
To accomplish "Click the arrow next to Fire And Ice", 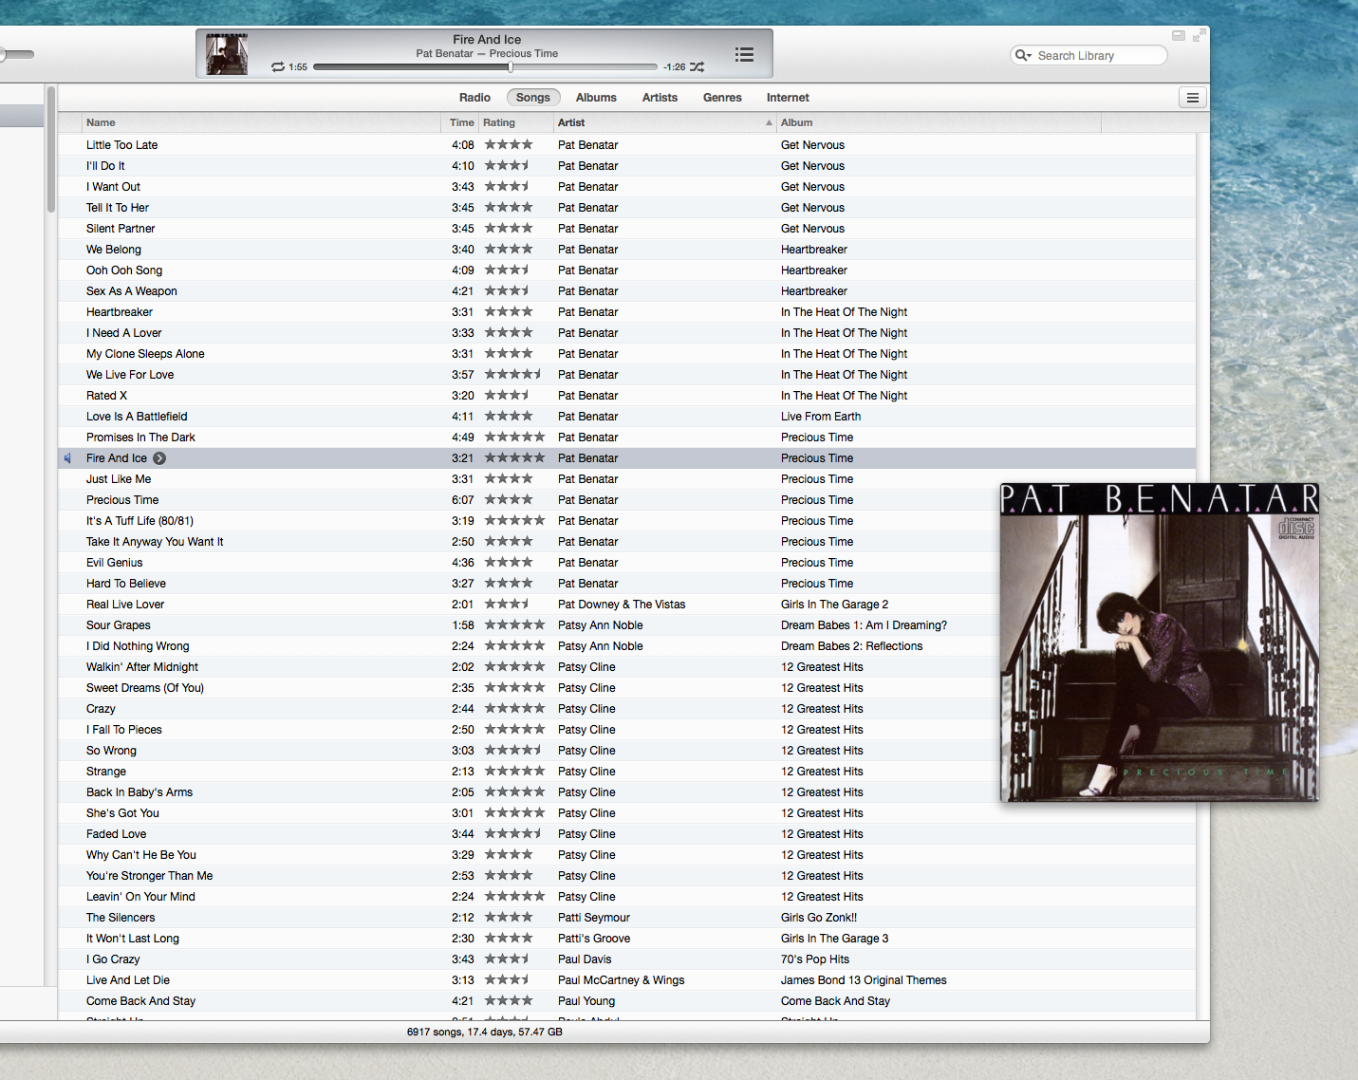I will (x=159, y=458).
